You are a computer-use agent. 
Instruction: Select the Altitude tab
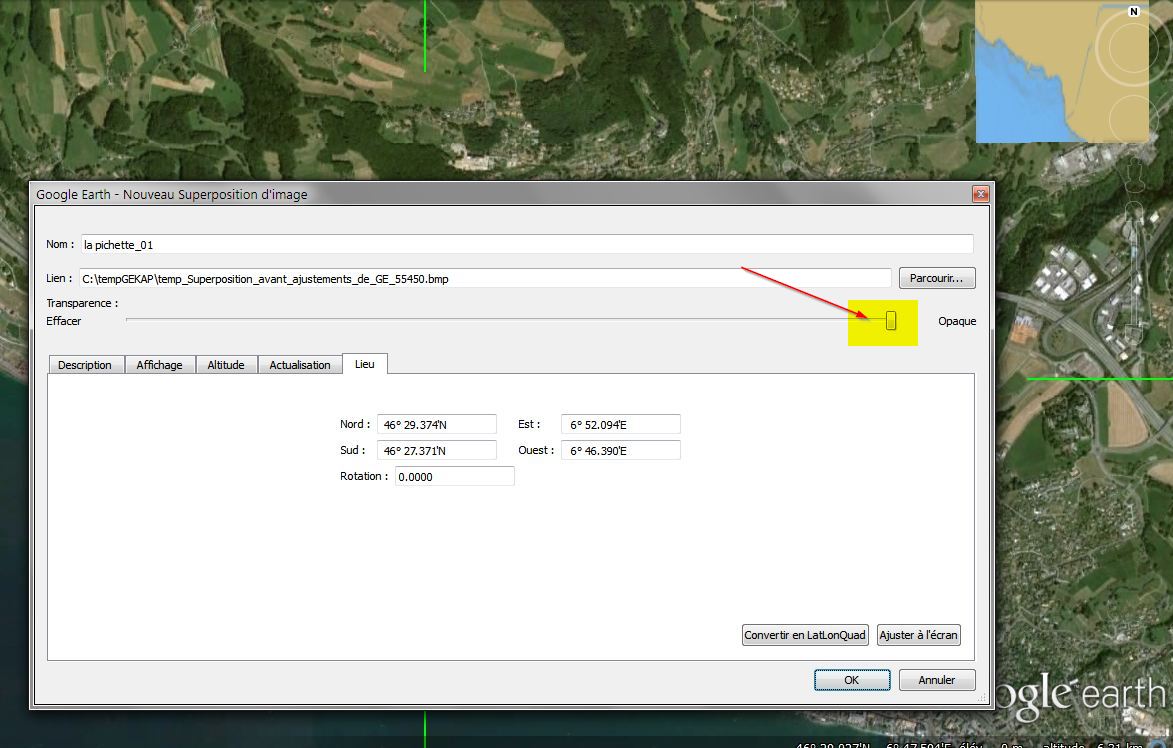pyautogui.click(x=226, y=365)
